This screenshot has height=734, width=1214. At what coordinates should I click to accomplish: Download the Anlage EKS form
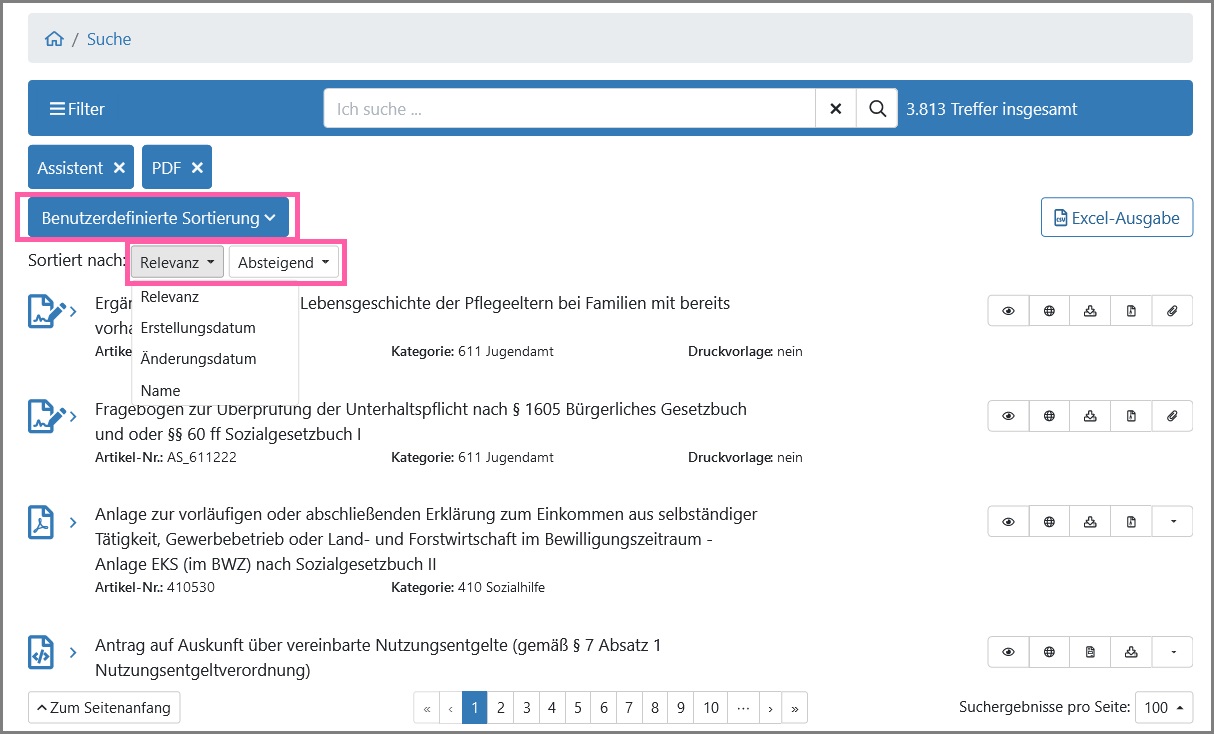pyautogui.click(x=1090, y=521)
